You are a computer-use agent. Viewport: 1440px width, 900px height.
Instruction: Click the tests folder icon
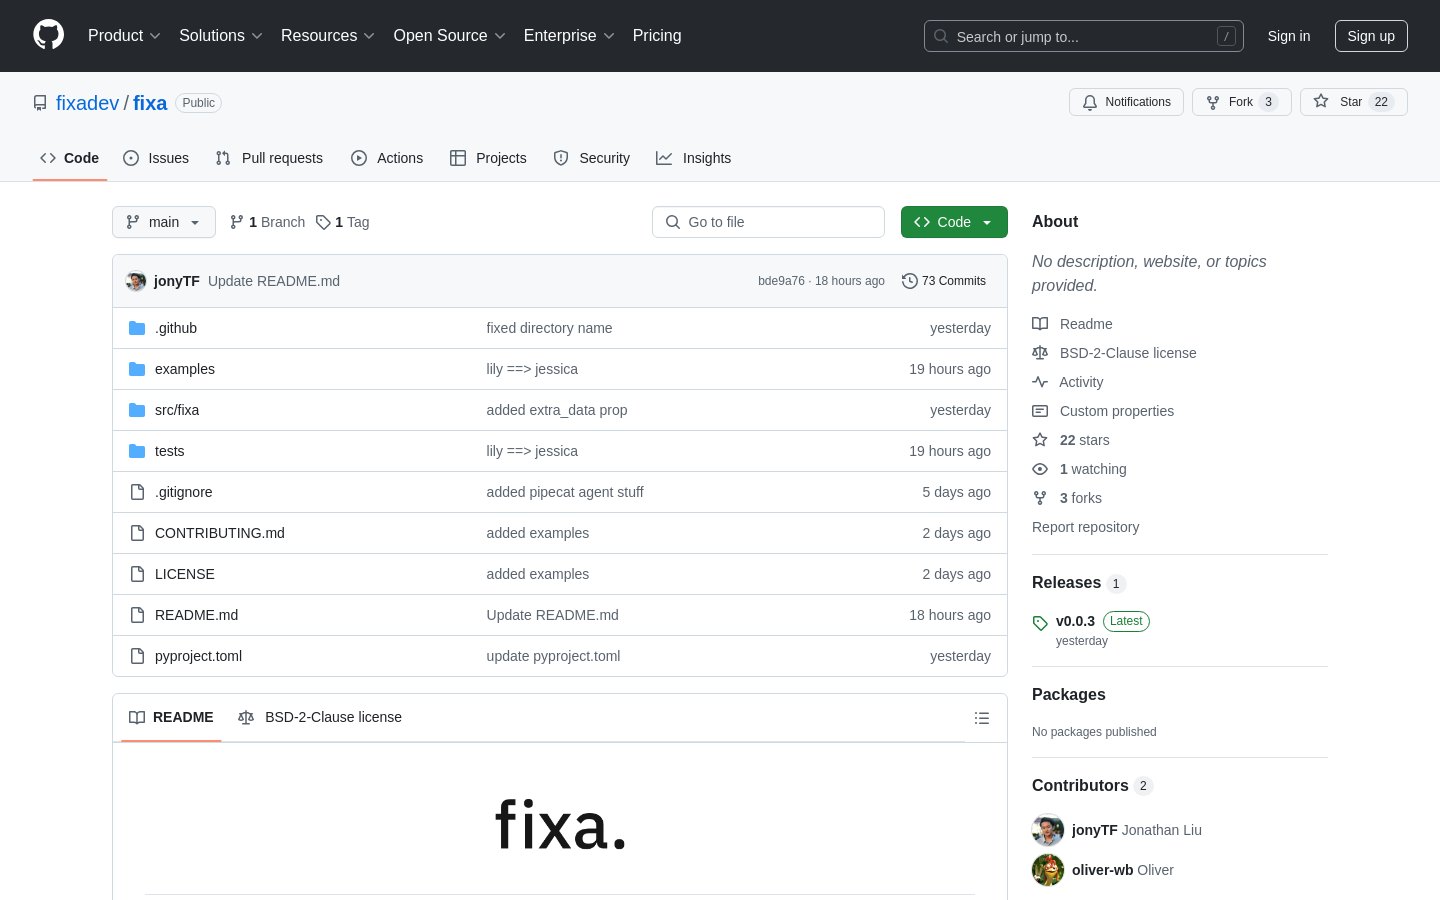click(x=137, y=451)
